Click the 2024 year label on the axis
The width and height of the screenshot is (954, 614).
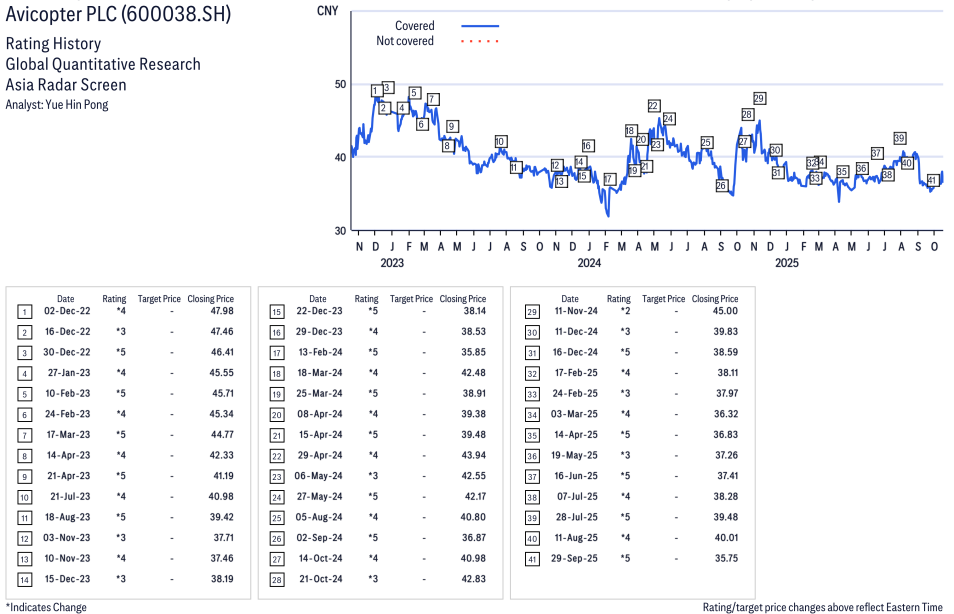click(589, 263)
